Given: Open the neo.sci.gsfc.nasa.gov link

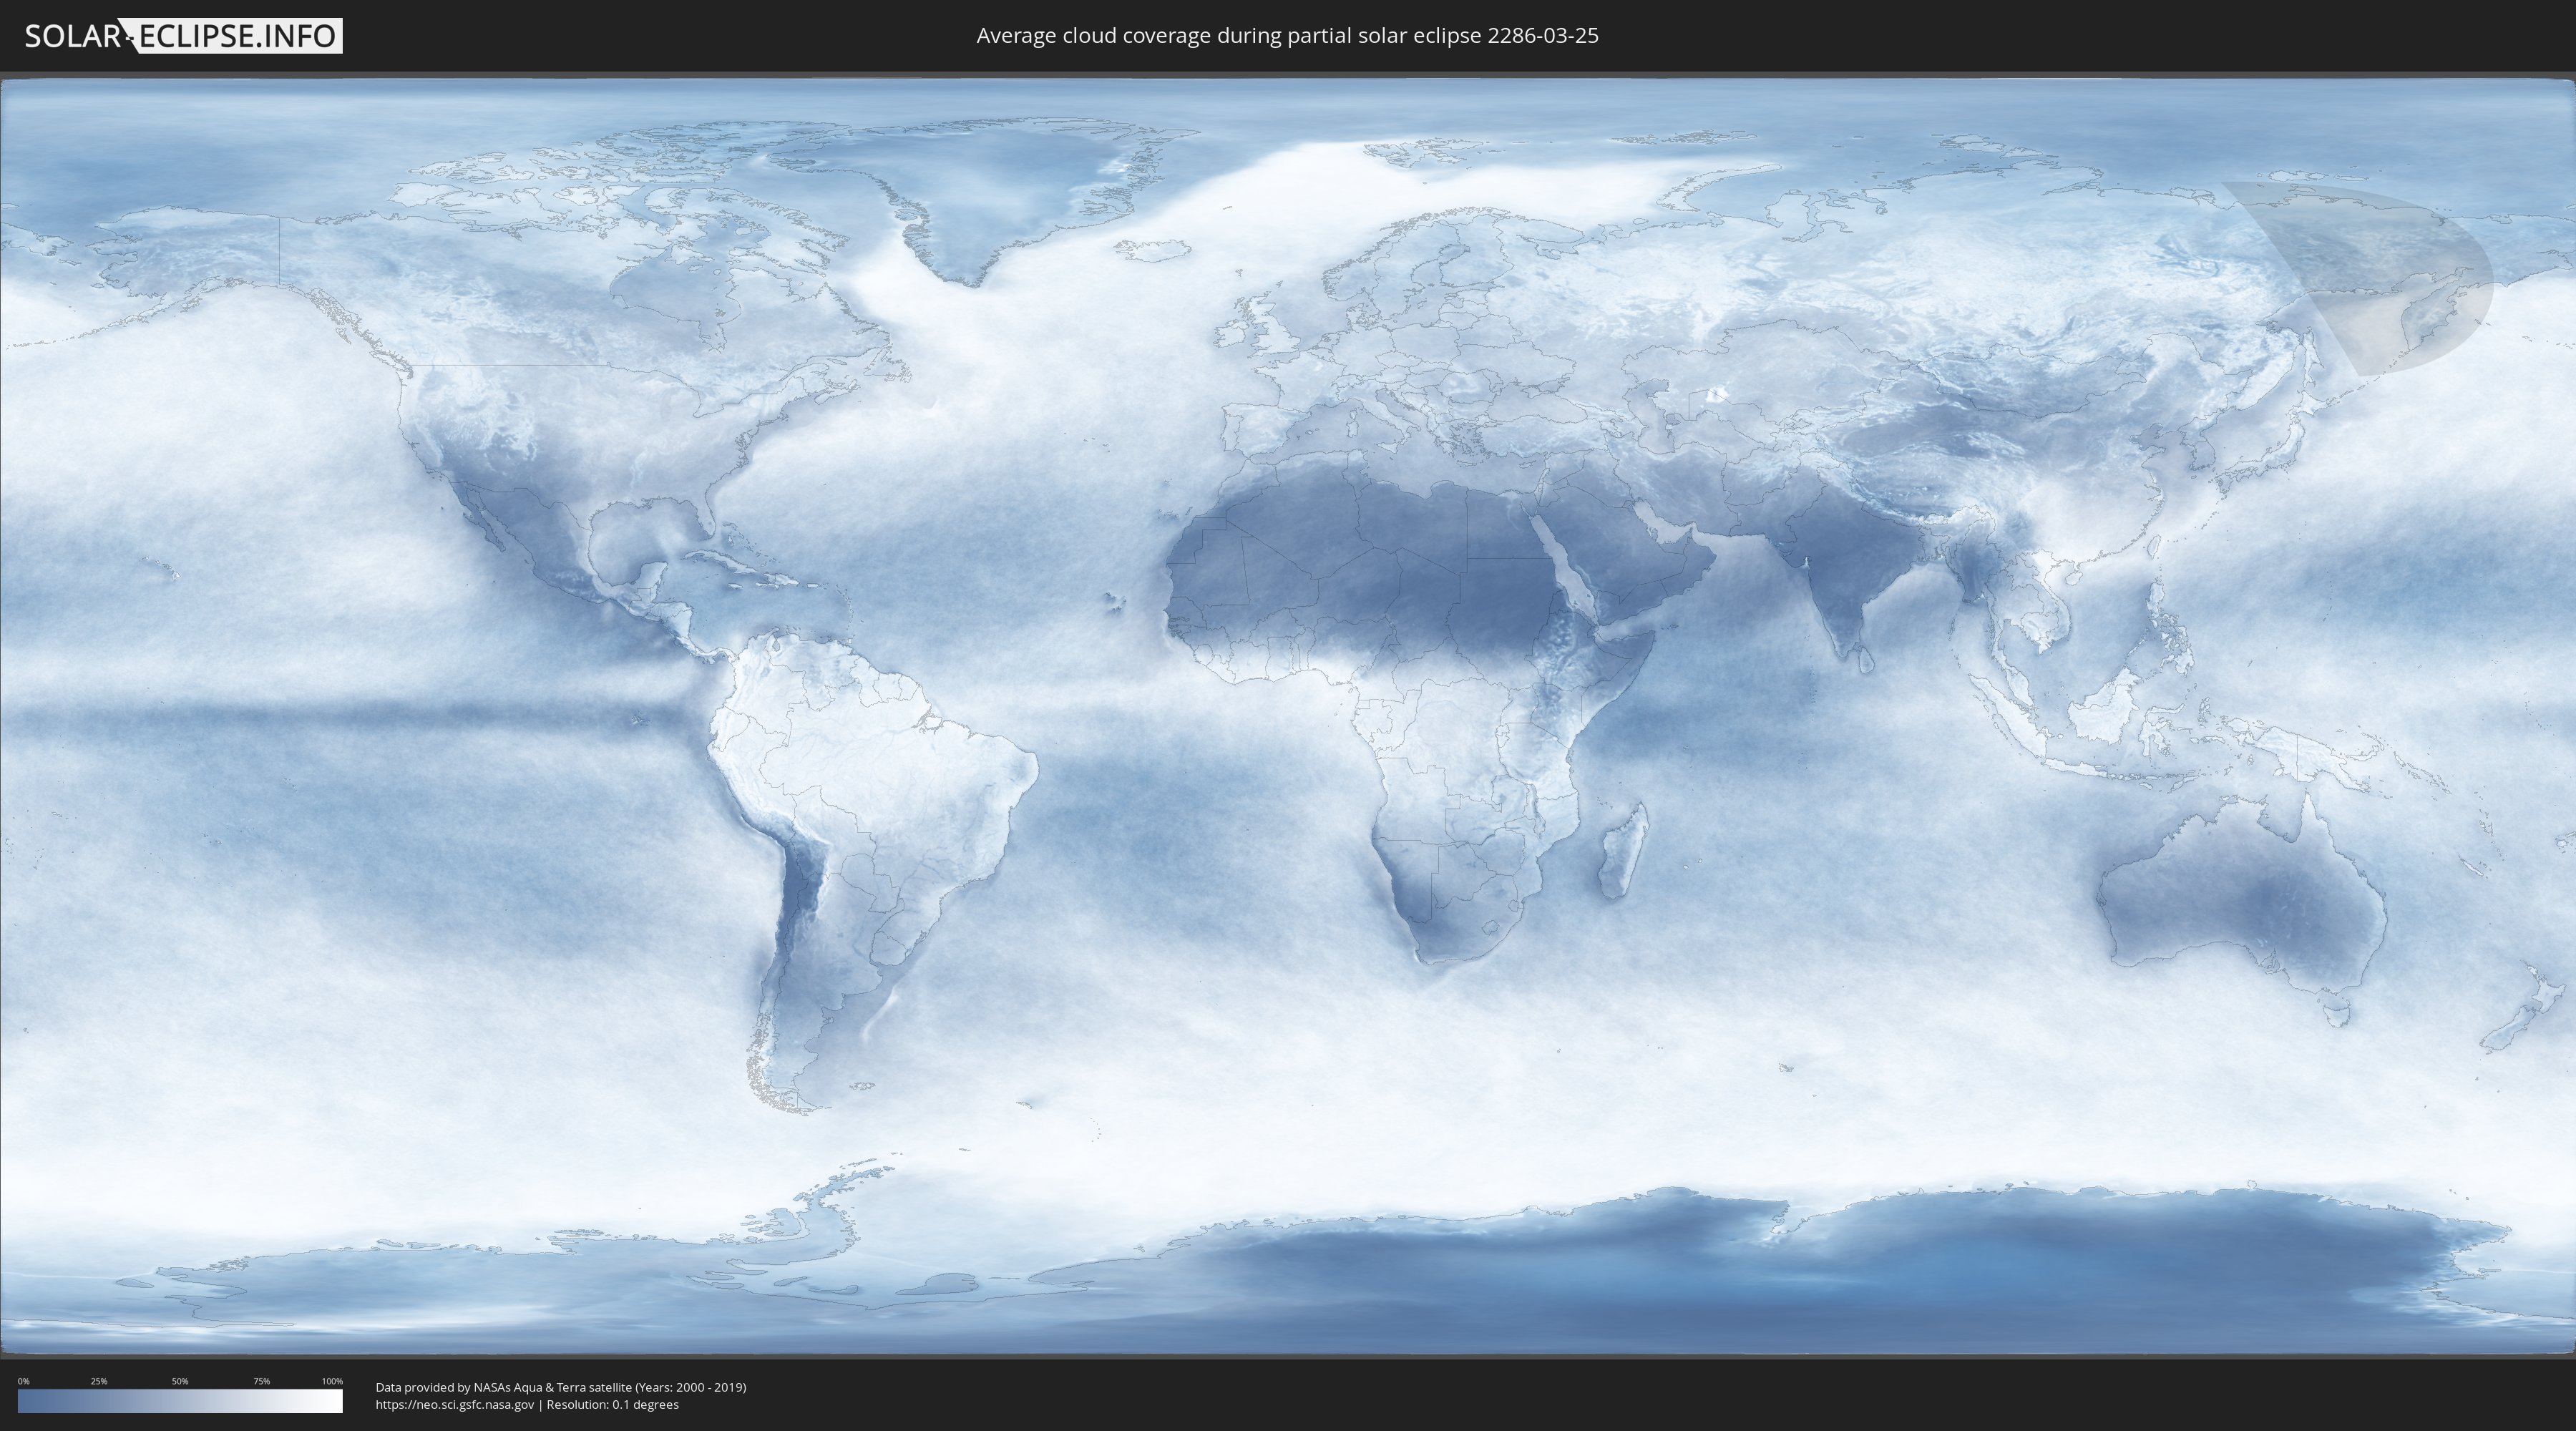Looking at the screenshot, I should point(454,1405).
